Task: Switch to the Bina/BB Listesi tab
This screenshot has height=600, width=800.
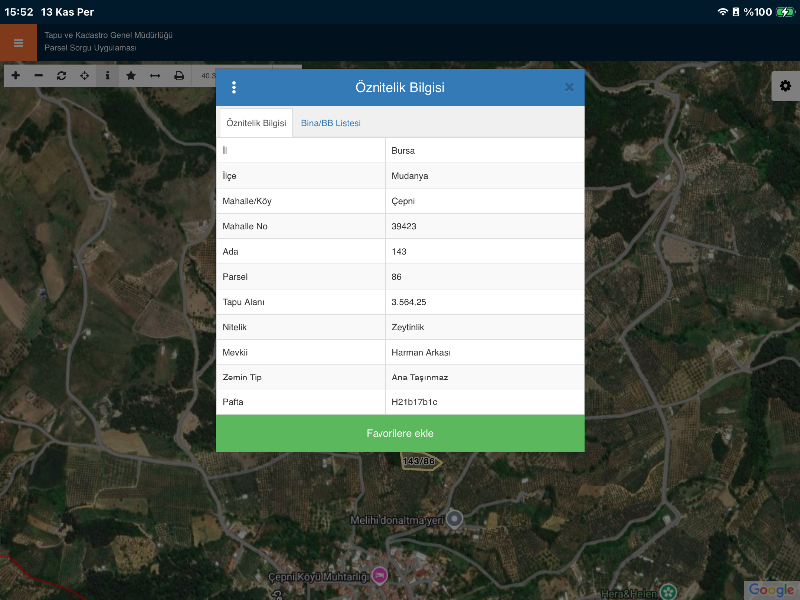Action: 330,123
